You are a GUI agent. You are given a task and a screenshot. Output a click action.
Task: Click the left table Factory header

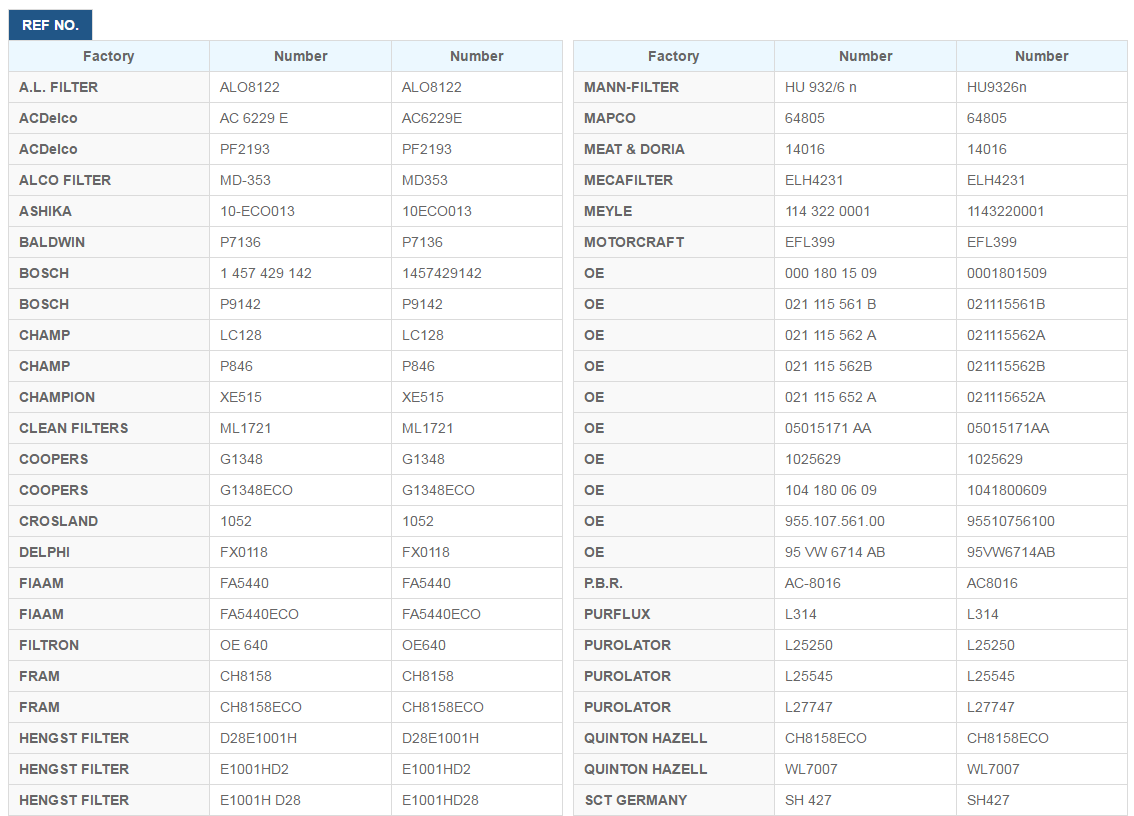coord(109,56)
